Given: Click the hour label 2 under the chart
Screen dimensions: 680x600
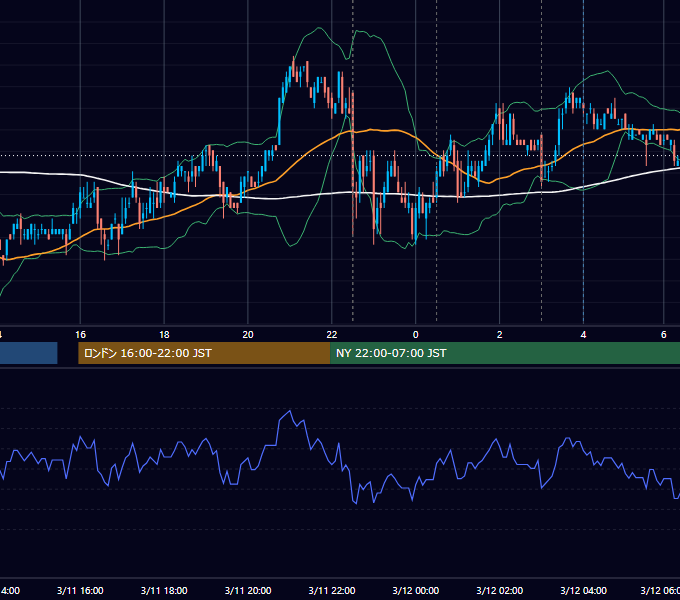Looking at the screenshot, I should pos(500,335).
